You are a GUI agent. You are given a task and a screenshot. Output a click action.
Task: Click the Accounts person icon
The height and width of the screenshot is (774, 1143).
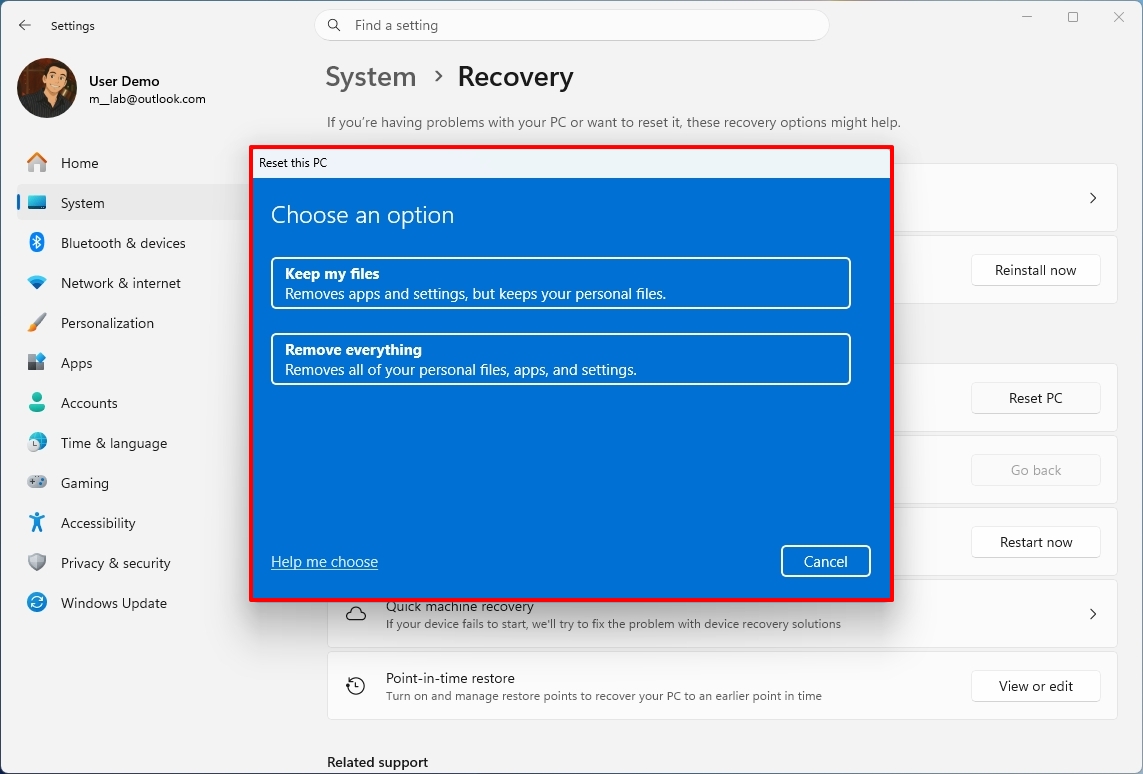[36, 402]
